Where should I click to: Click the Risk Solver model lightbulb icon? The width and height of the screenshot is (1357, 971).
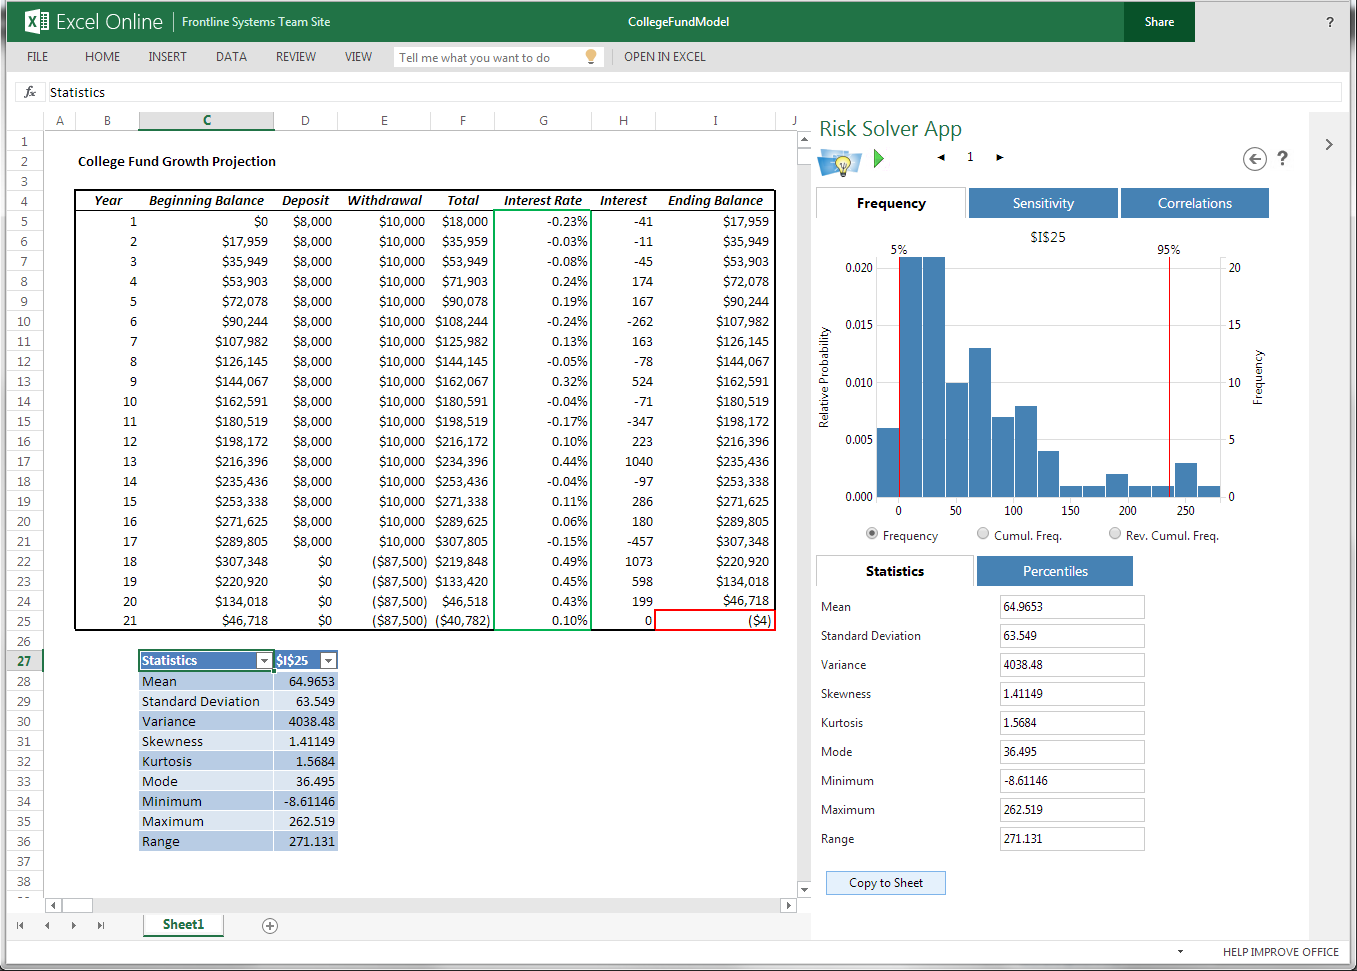[x=838, y=162]
